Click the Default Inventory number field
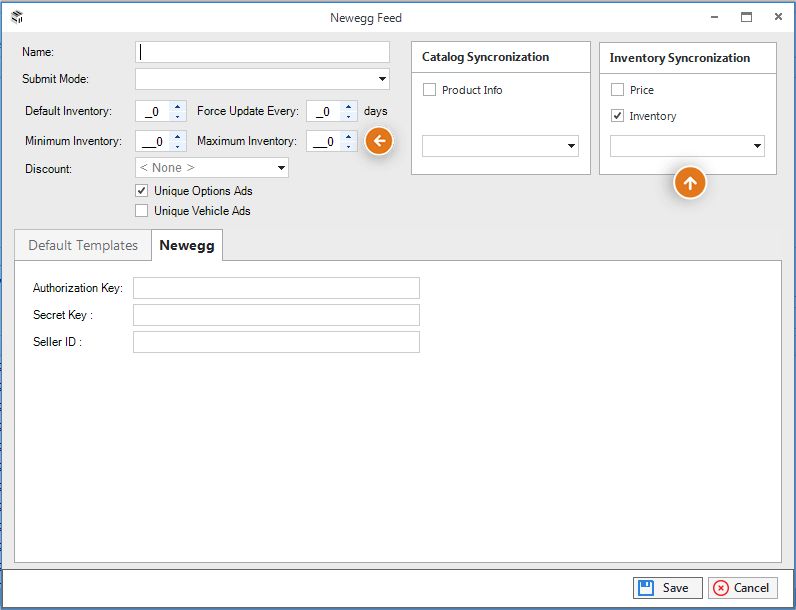This screenshot has width=796, height=610. 153,111
